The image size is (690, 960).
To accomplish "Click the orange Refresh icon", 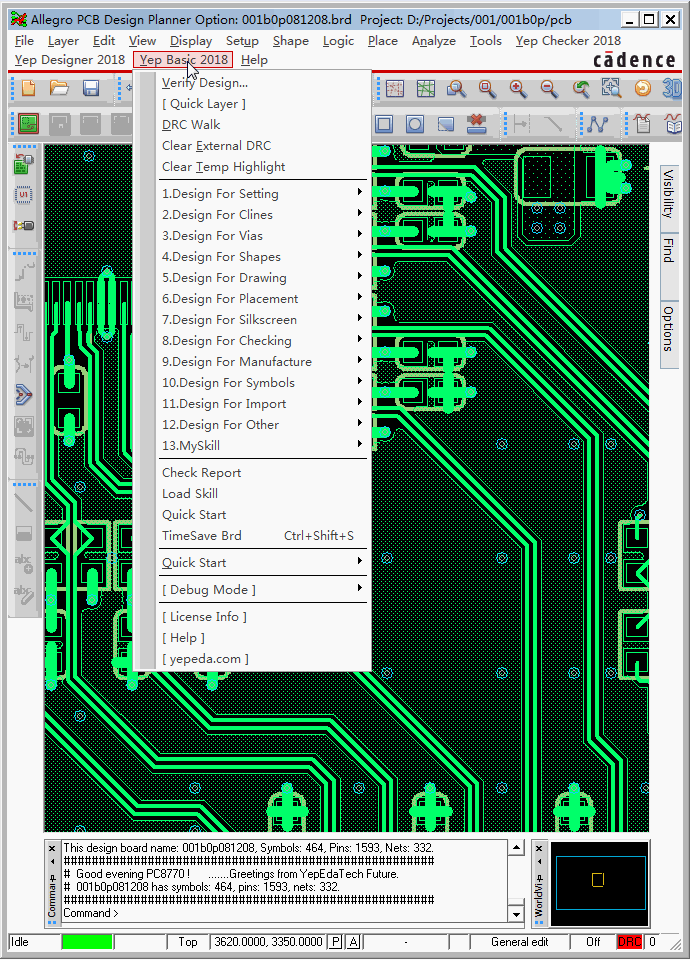I will tap(642, 88).
